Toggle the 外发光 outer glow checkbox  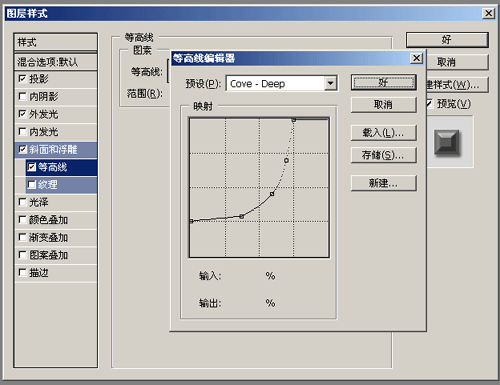coord(22,114)
